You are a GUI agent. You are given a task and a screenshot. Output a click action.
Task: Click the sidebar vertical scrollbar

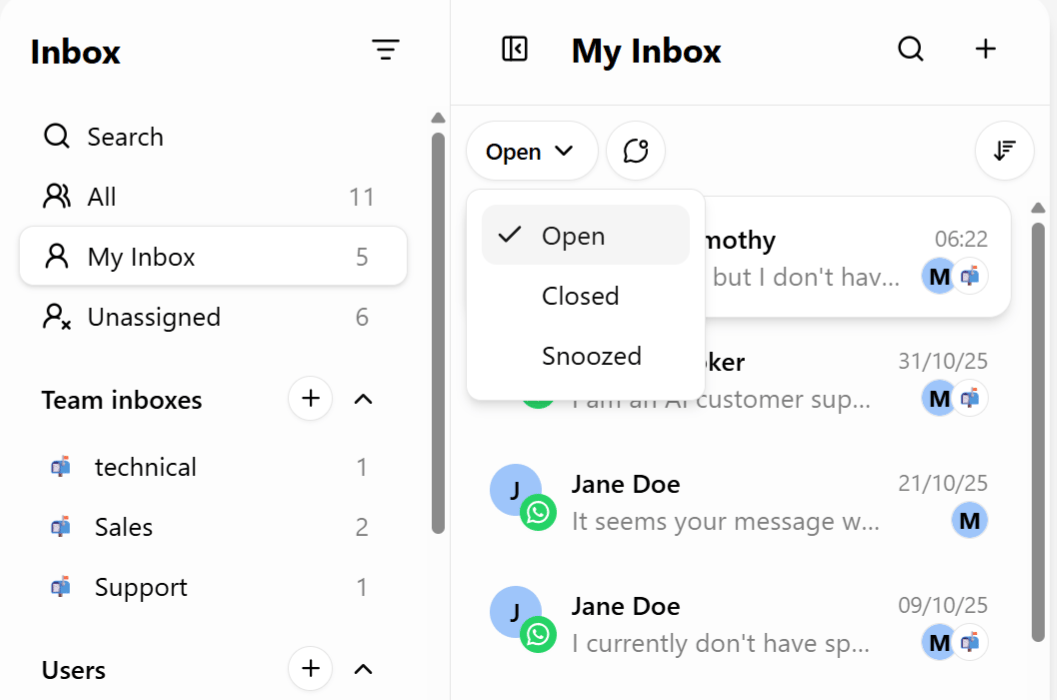(438, 332)
